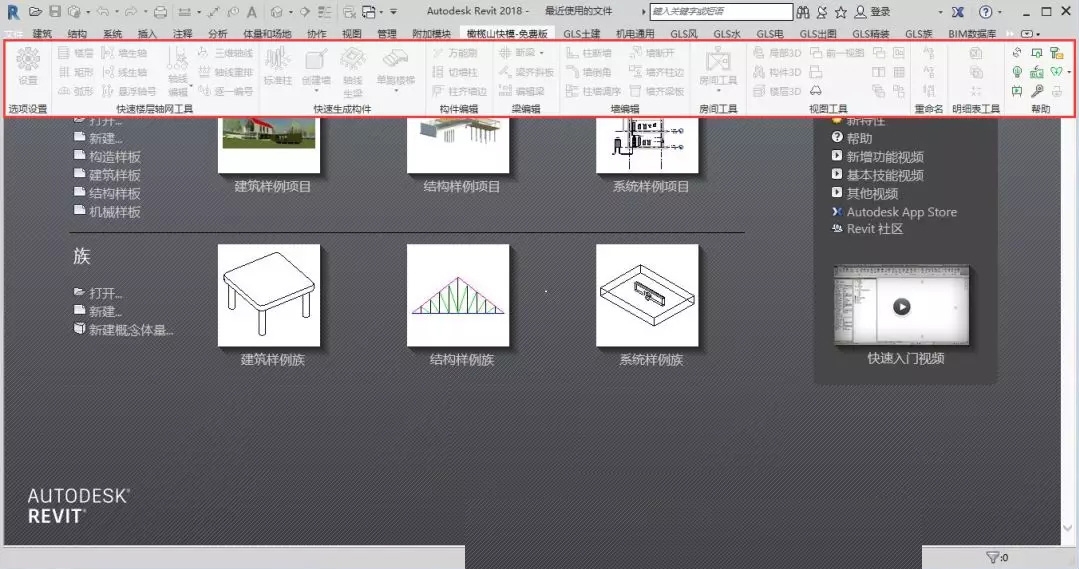Switch to the 结构 ribbon tab
Screen dimensions: 1079x569
(x=77, y=34)
